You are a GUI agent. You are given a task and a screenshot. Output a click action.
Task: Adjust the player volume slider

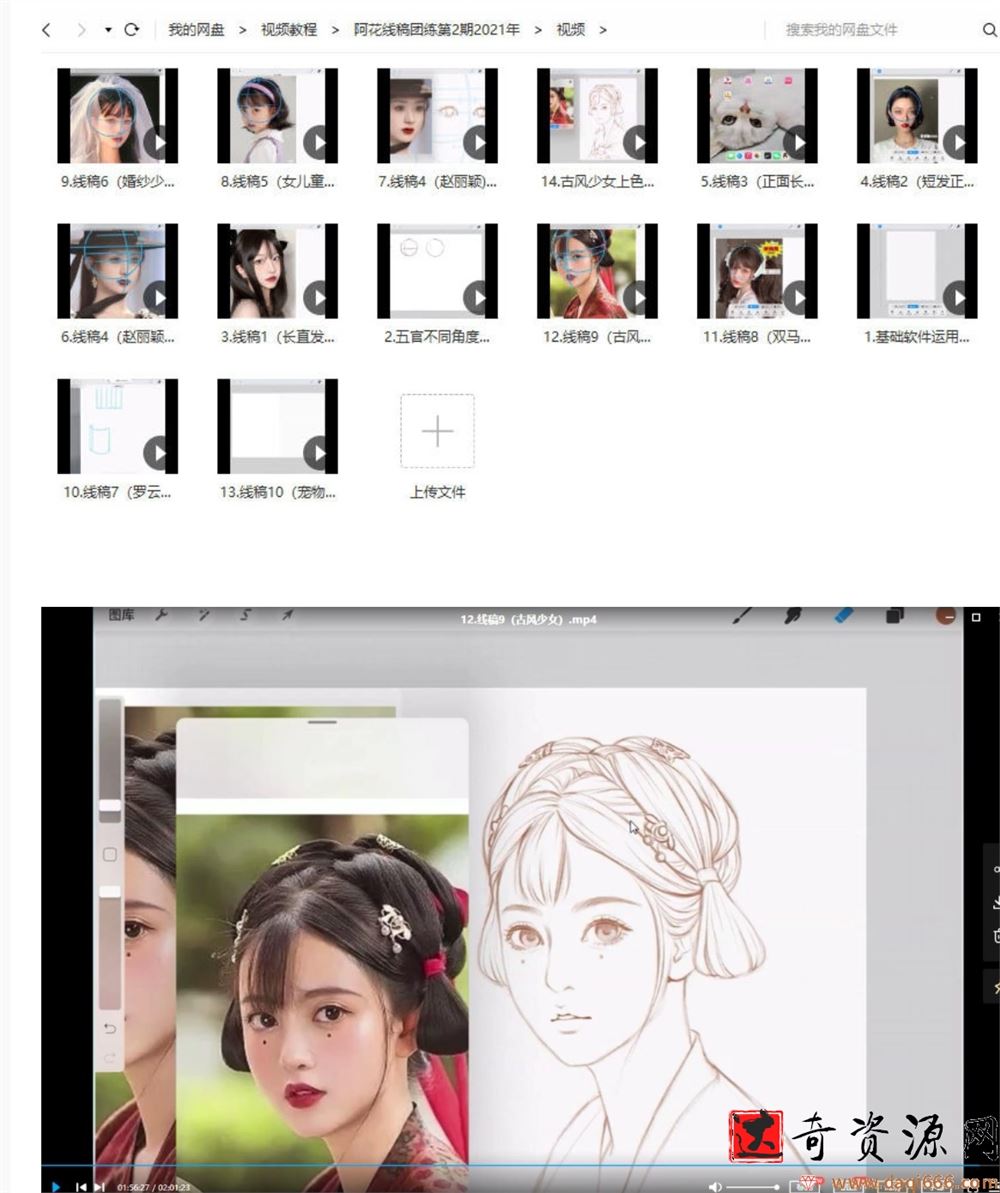752,1187
